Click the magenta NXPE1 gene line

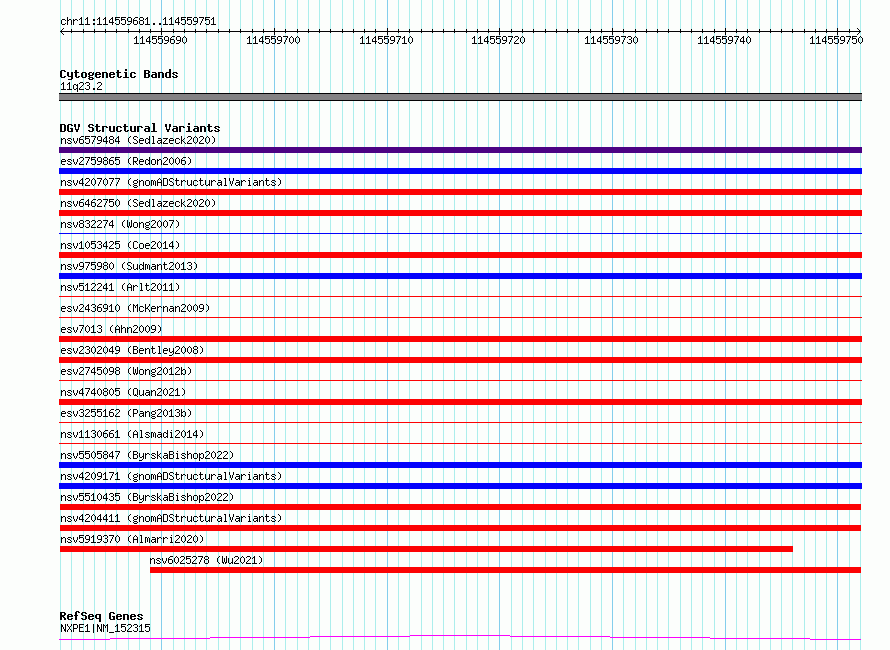click(460, 637)
